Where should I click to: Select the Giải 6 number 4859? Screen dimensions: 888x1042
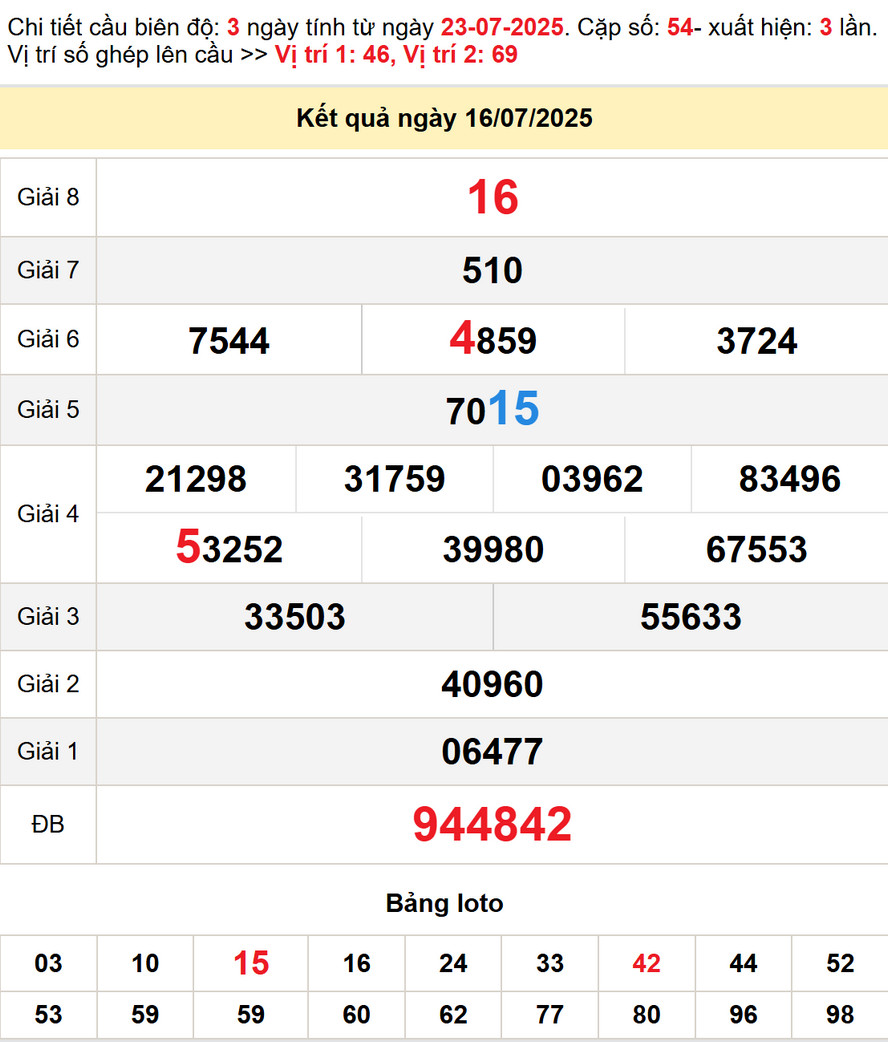point(493,341)
